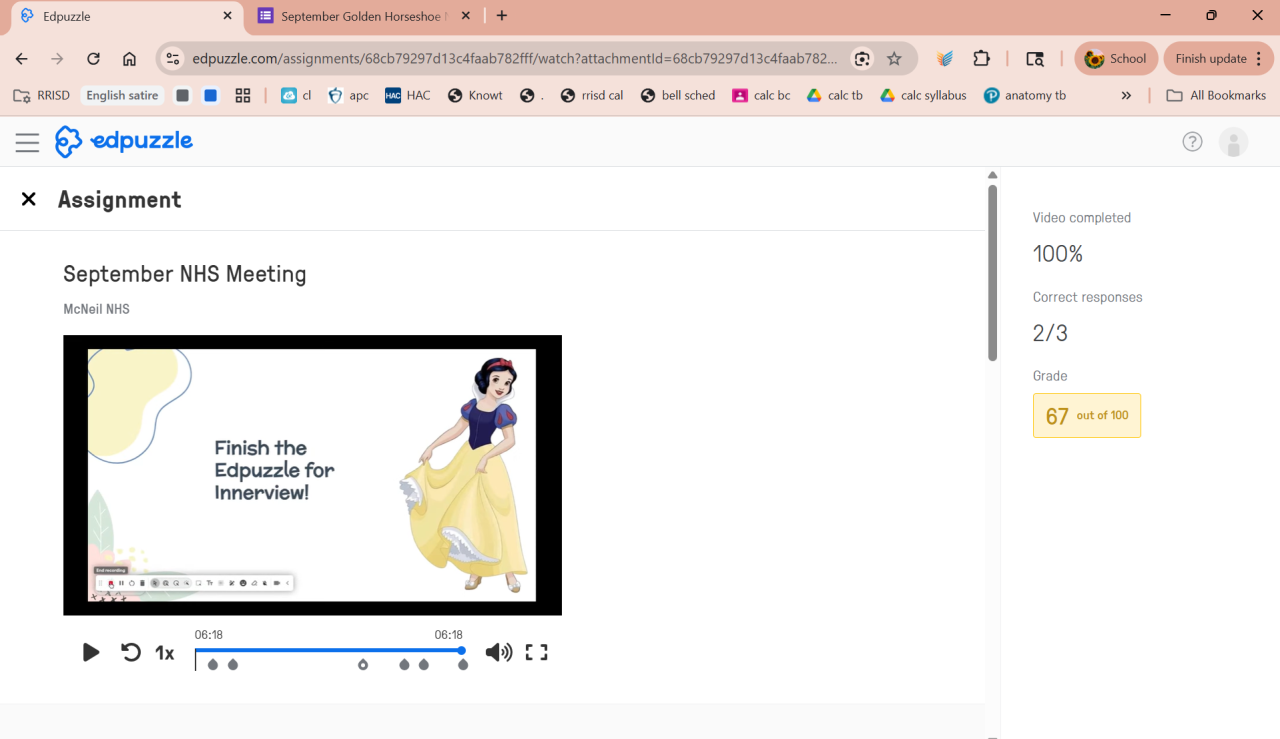This screenshot has height=739, width=1280.
Task: Click the 100% video completed value
Action: (x=1058, y=254)
